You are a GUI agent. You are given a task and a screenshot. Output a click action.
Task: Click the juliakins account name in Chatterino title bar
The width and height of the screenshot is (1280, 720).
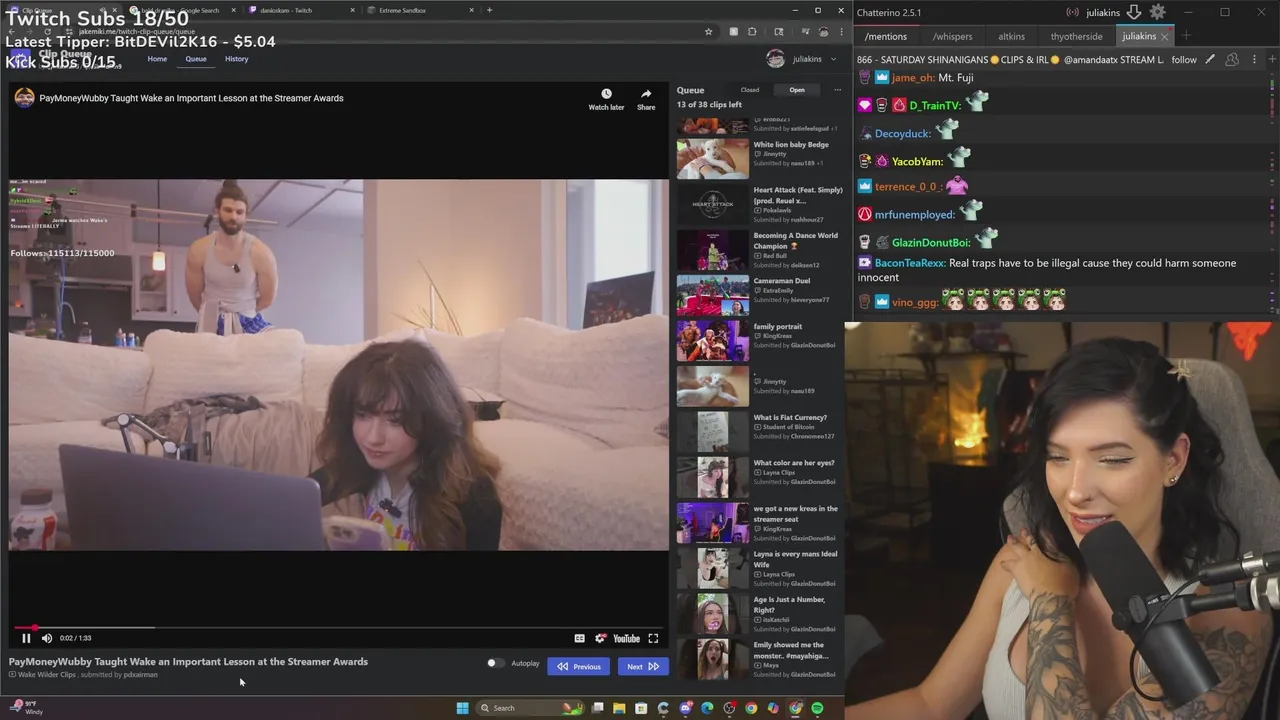1103,12
